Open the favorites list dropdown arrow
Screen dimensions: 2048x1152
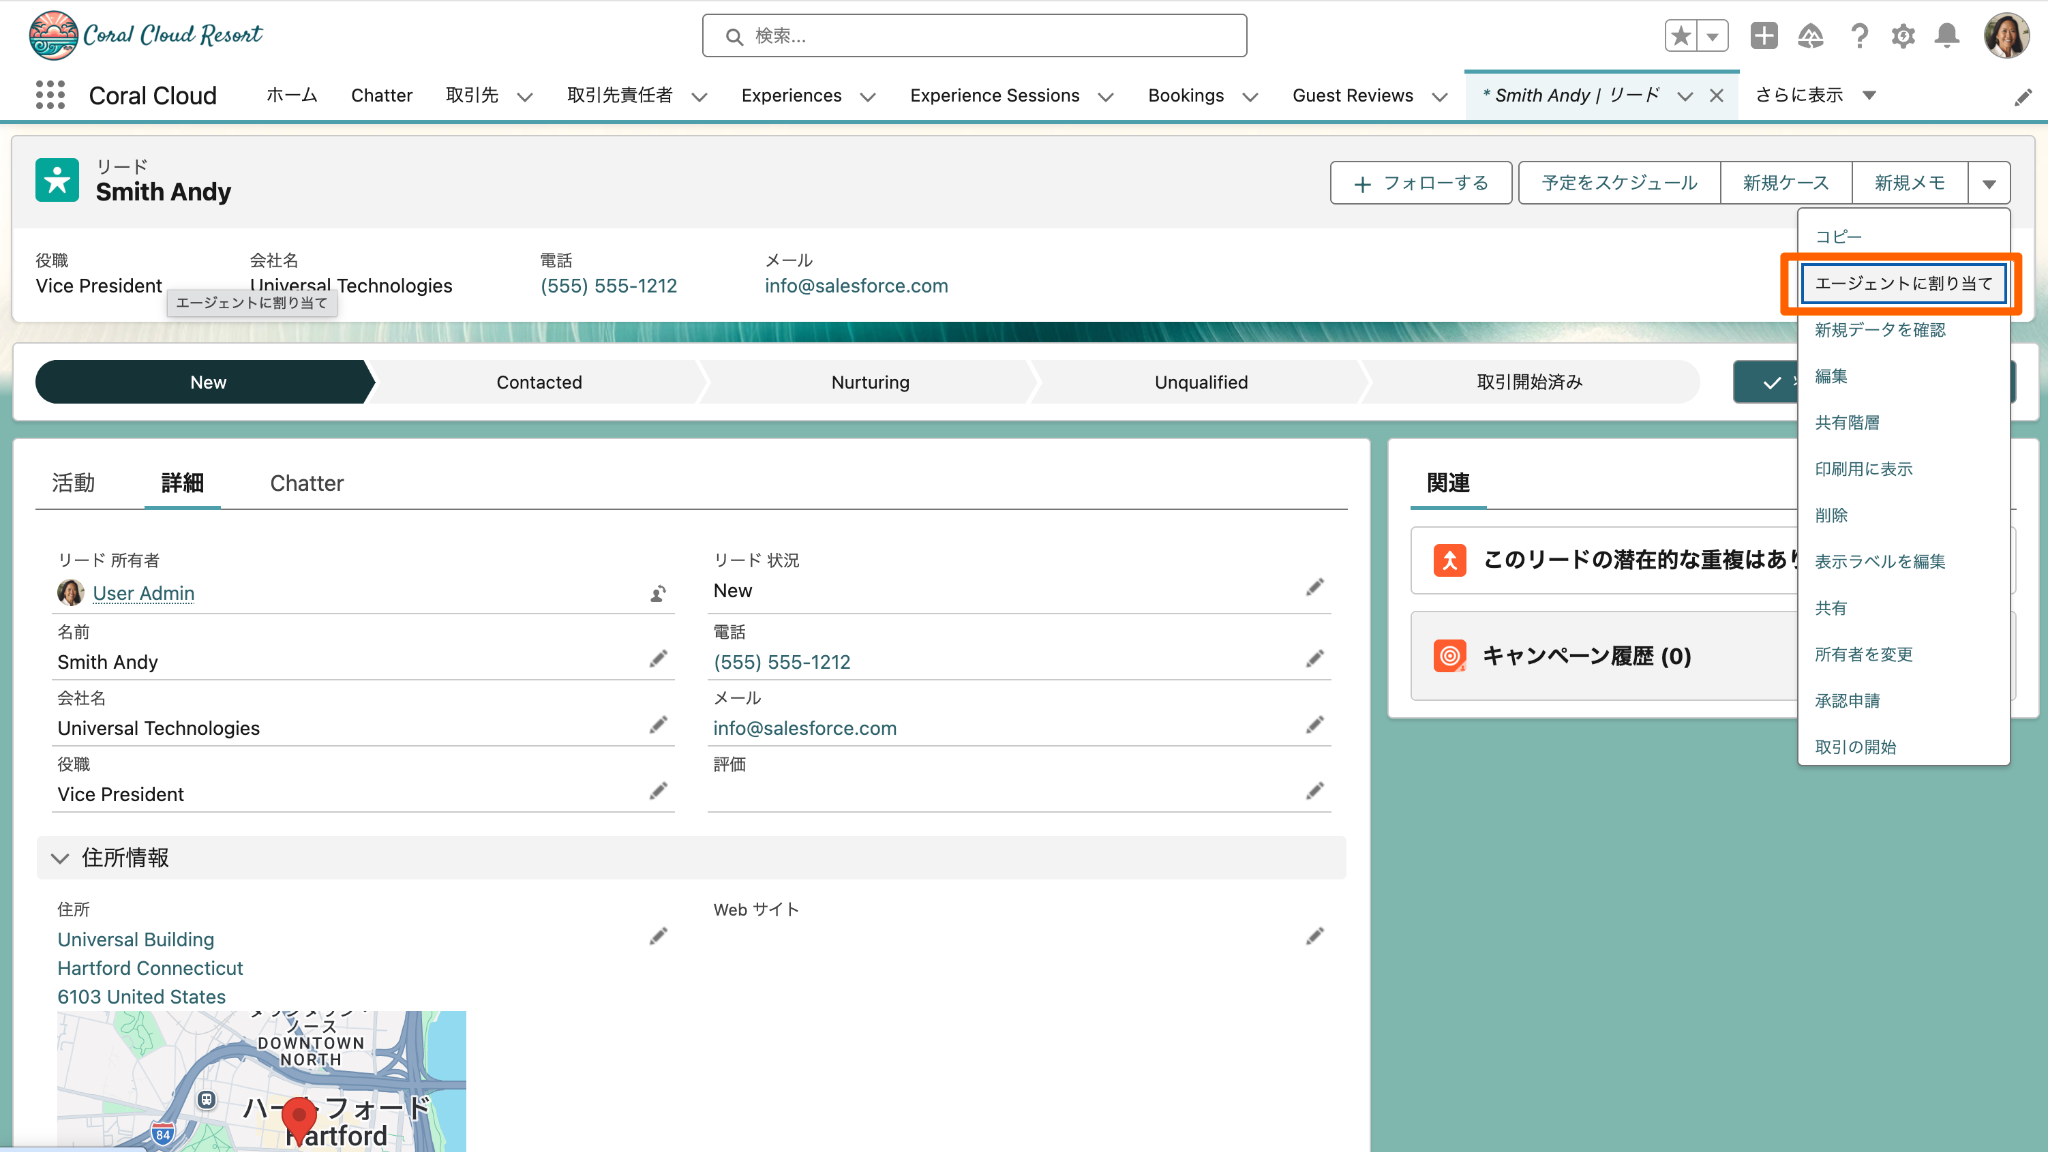1713,36
